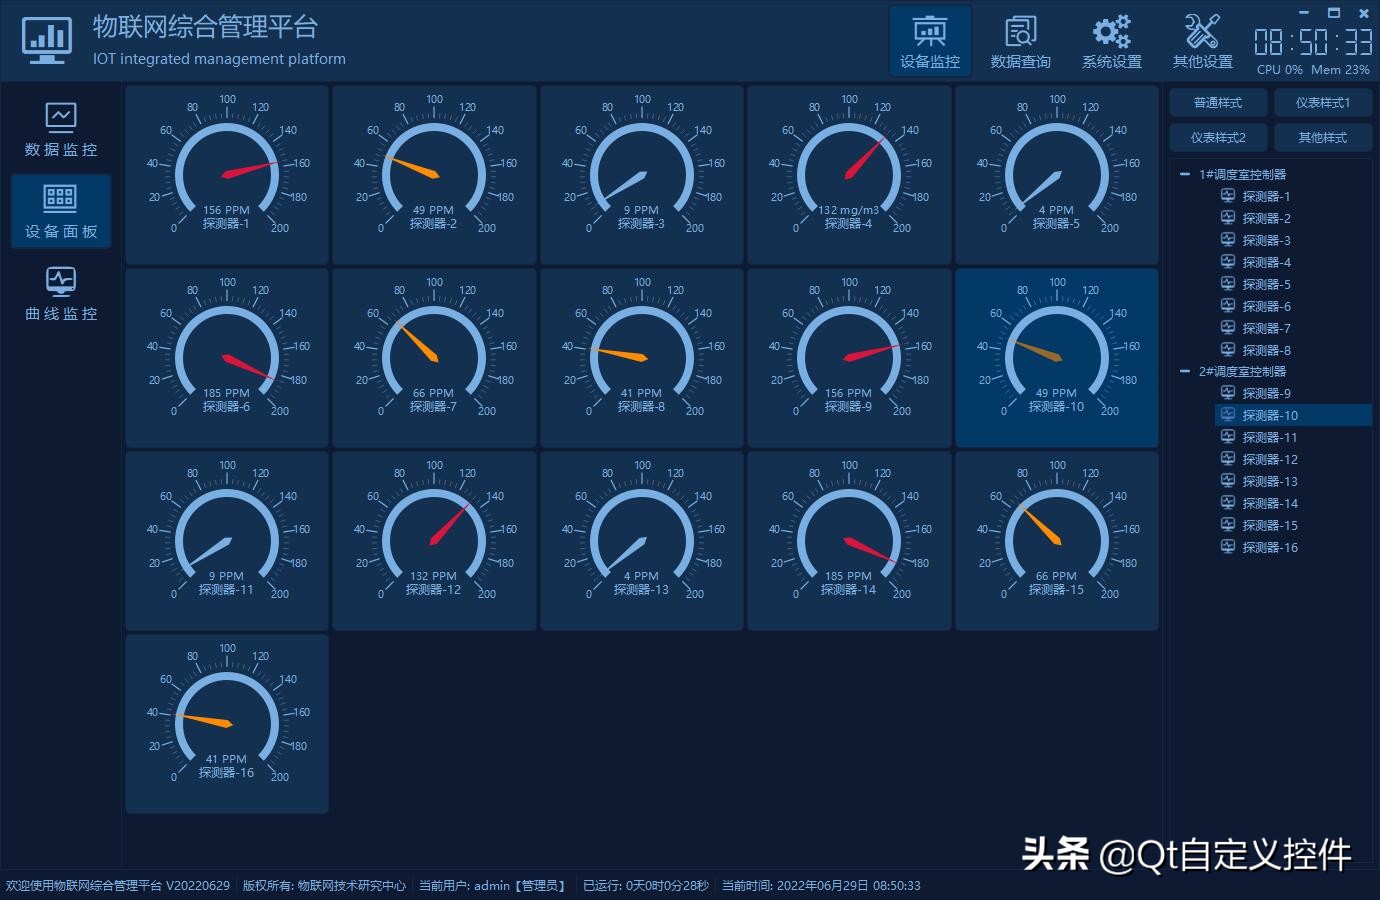Select 探测器-16 in the device tree
This screenshot has width=1380, height=900.
pos(1270,547)
